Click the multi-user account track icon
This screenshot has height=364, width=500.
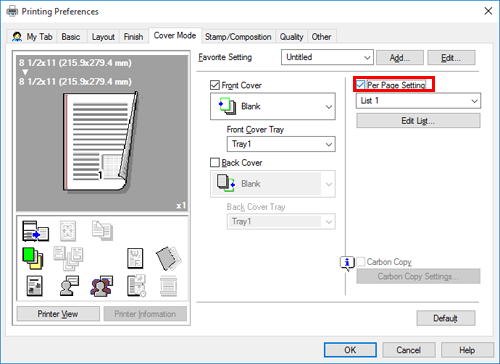[102, 286]
